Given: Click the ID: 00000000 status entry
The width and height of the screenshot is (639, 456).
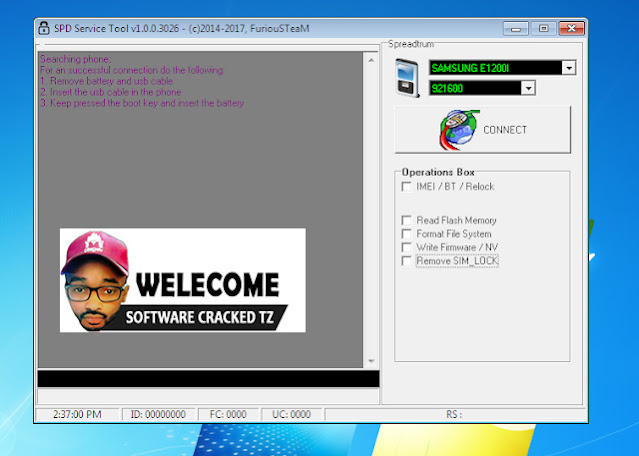Looking at the screenshot, I should 158,414.
